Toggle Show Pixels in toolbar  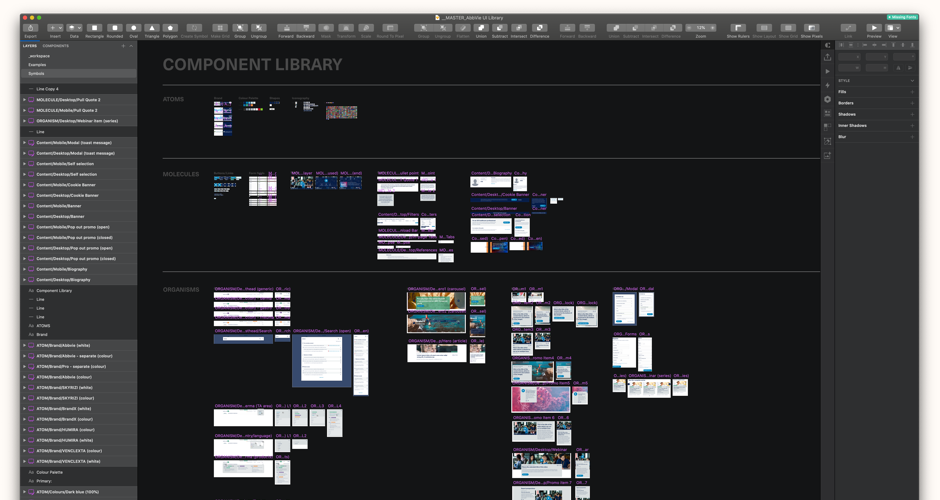(812, 29)
